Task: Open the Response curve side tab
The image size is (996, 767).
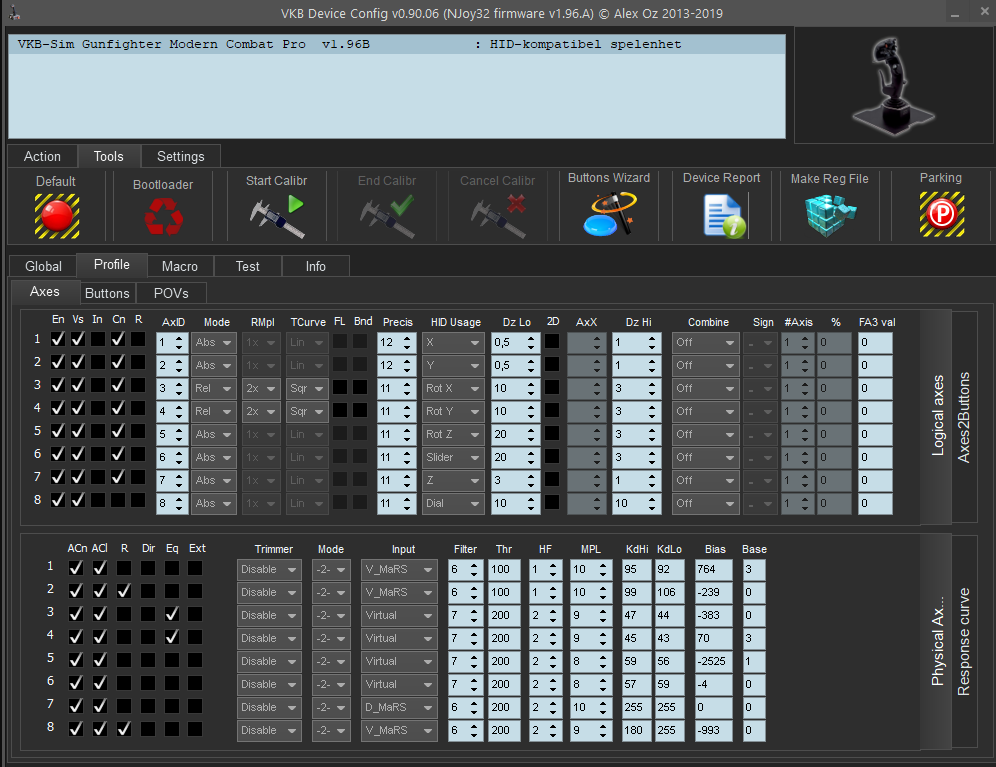Action: tap(964, 641)
